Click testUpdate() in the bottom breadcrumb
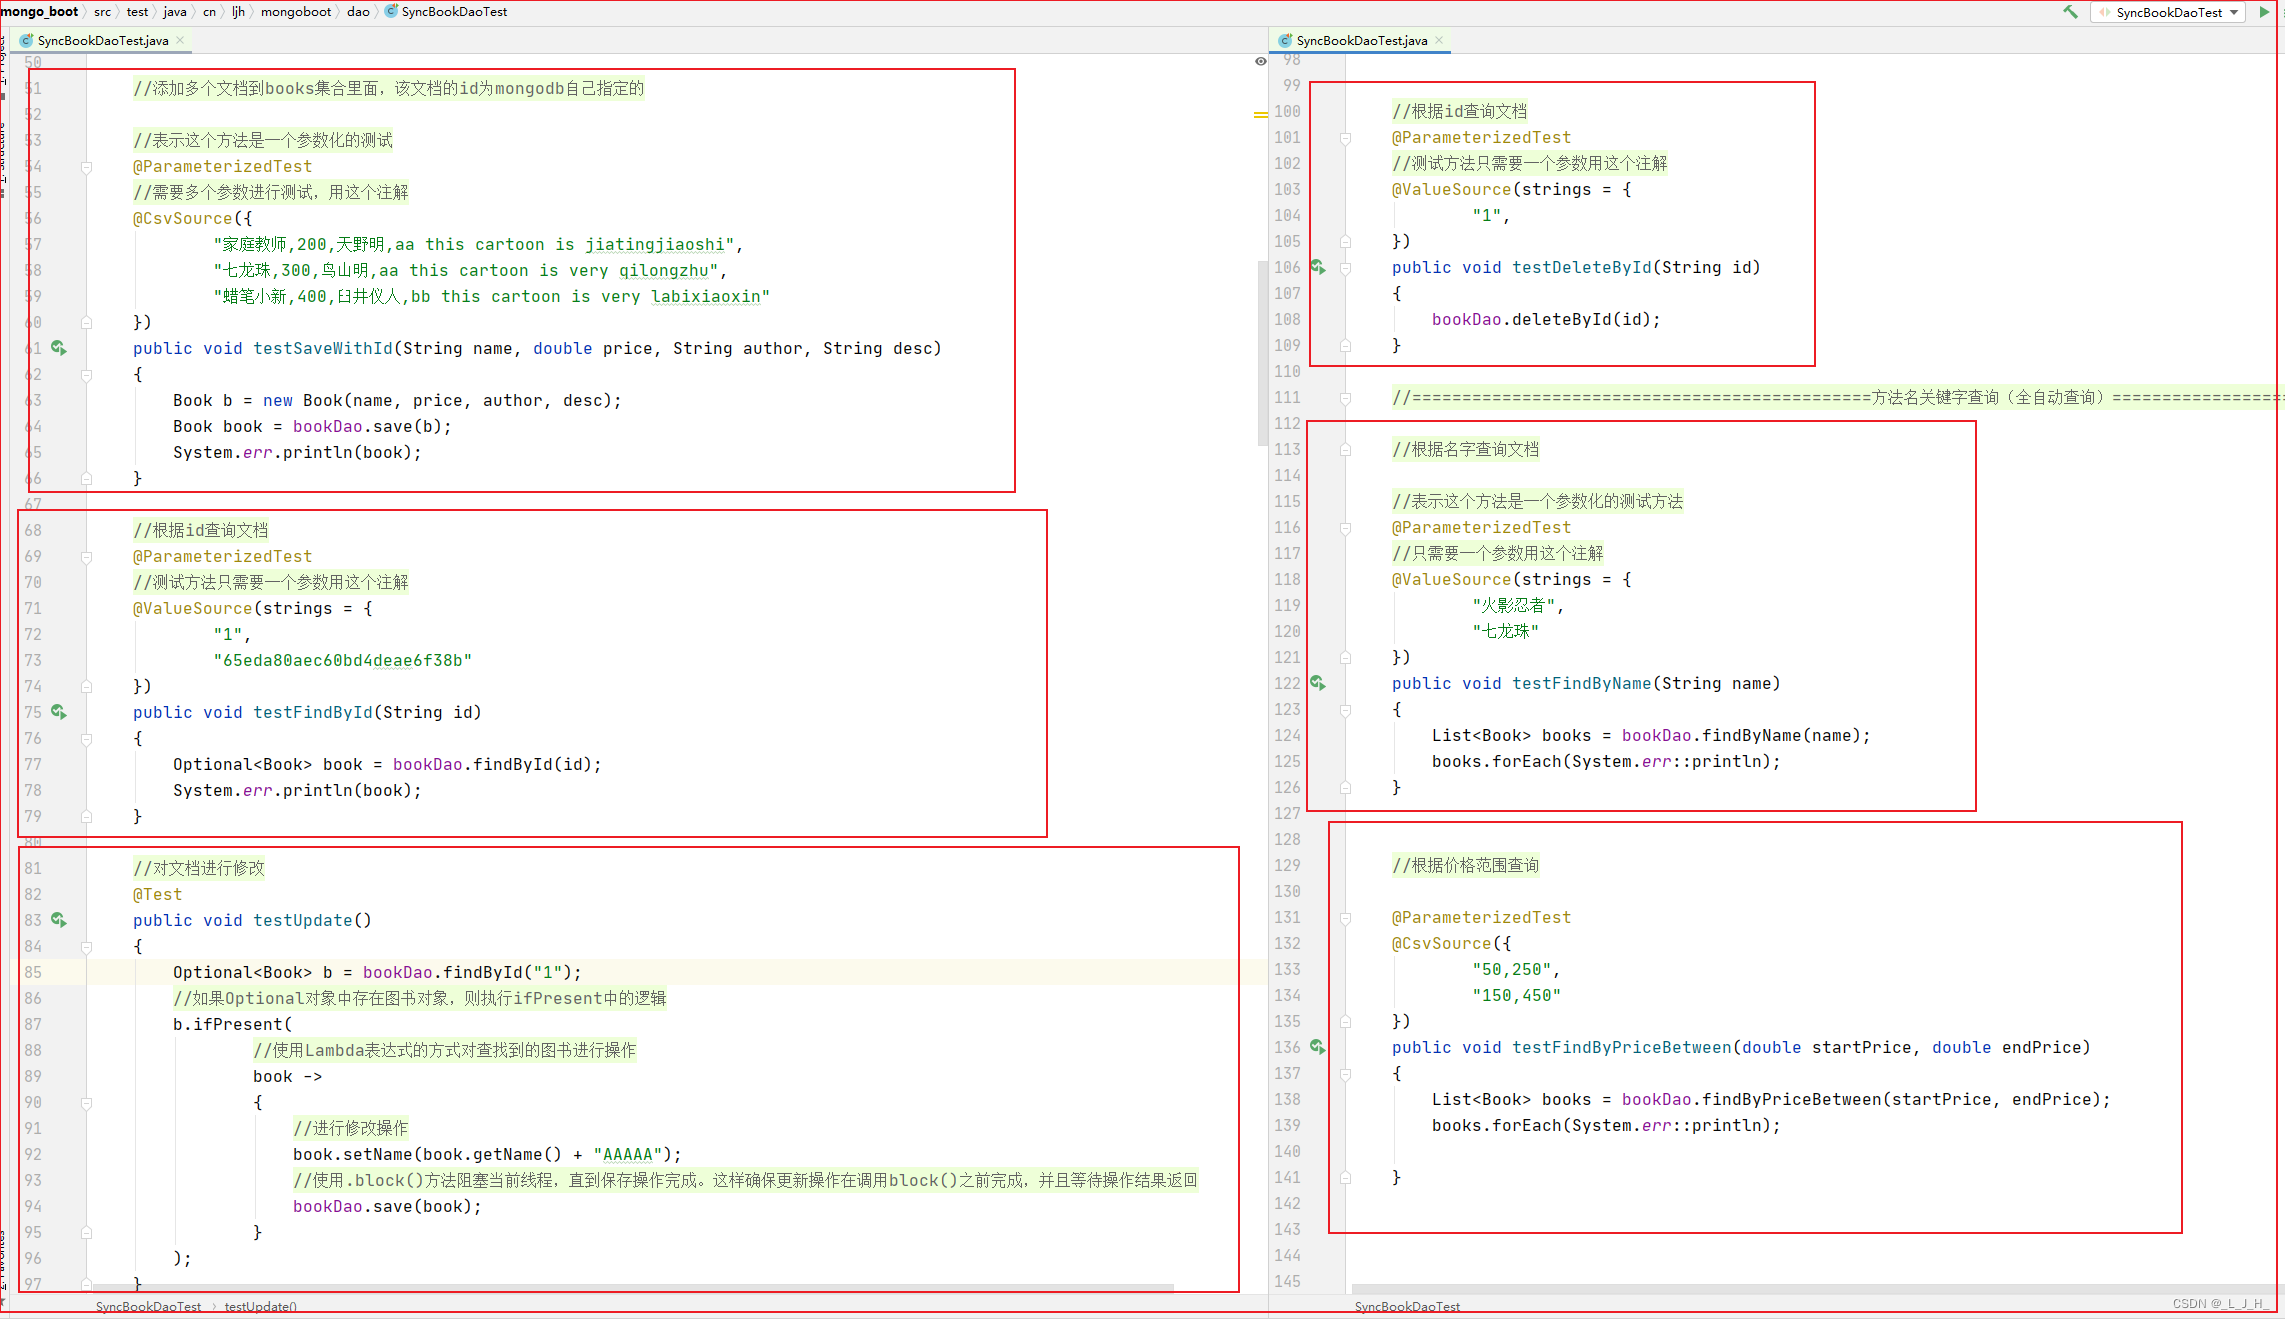Image resolution: width=2285 pixels, height=1319 pixels. 260,1306
